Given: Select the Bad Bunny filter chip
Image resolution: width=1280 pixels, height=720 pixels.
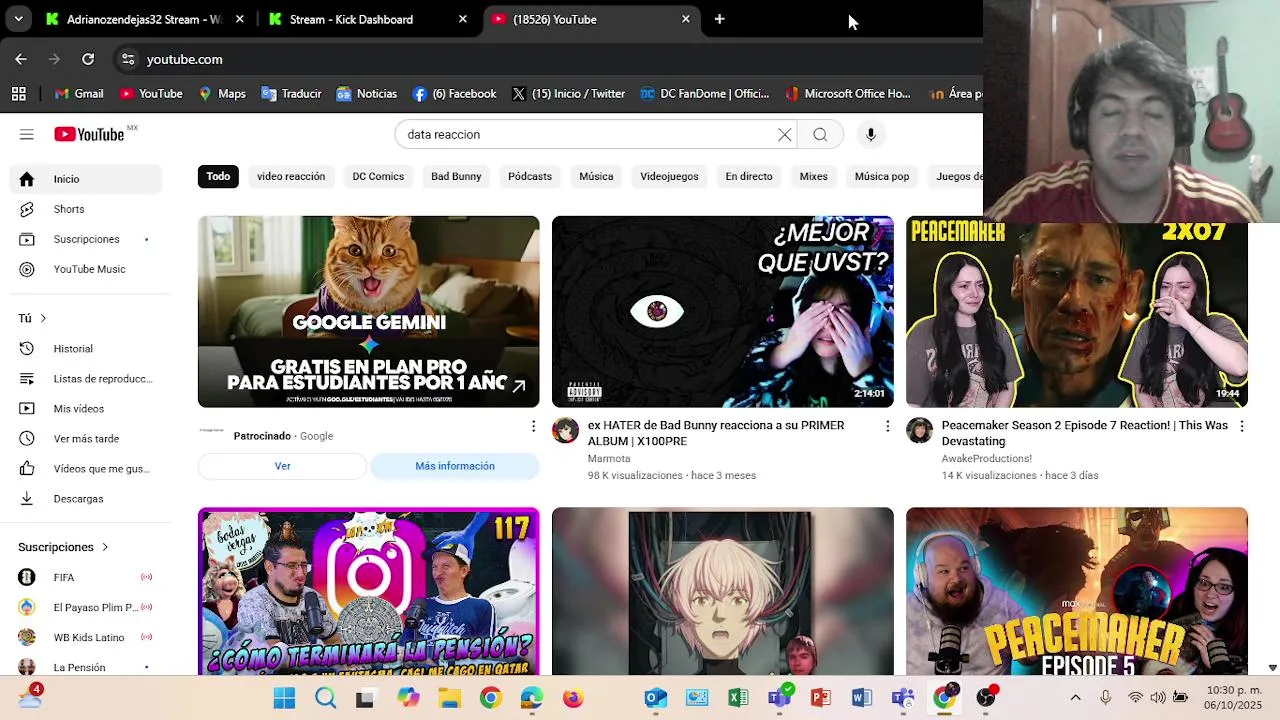Looking at the screenshot, I should (456, 176).
